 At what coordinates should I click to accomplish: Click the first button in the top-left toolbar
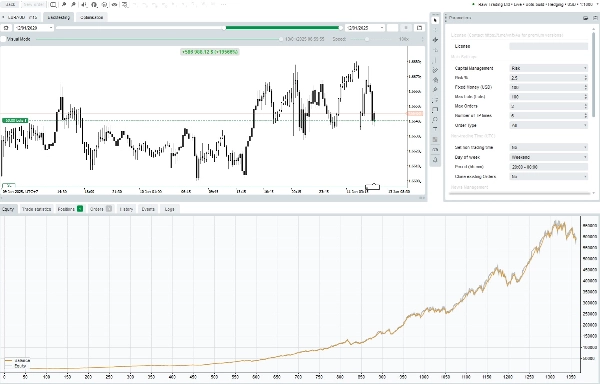[x=10, y=5]
